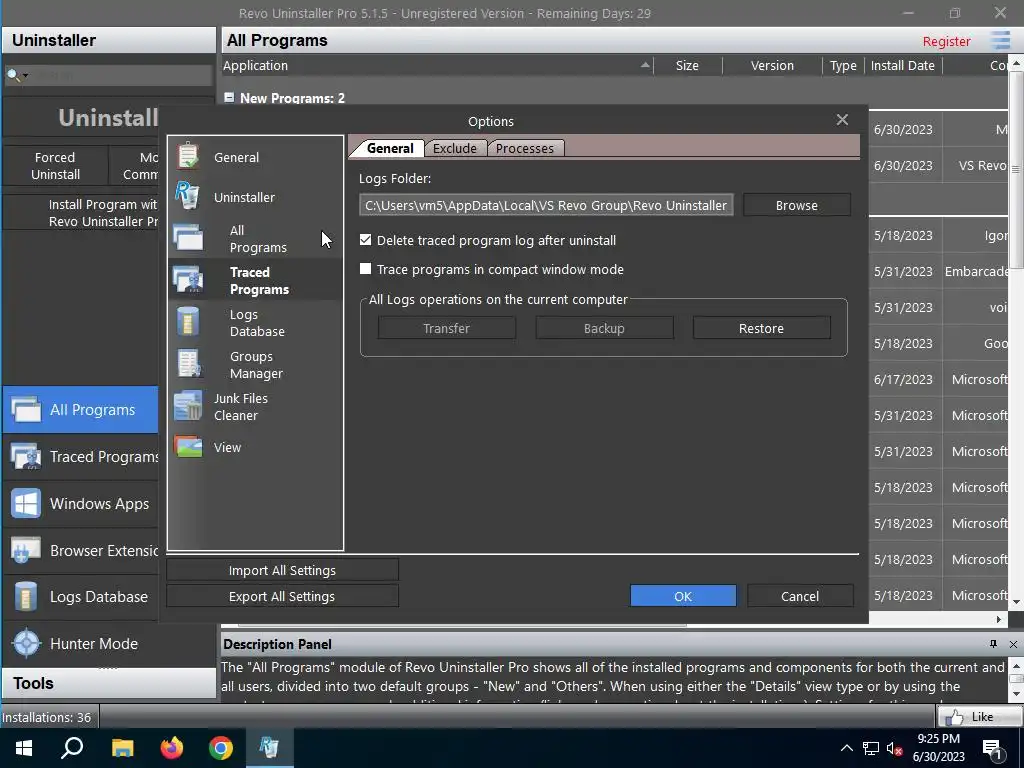Screen dimensions: 1024x768
Task: Select the General tab in Options
Action: [x=390, y=148]
